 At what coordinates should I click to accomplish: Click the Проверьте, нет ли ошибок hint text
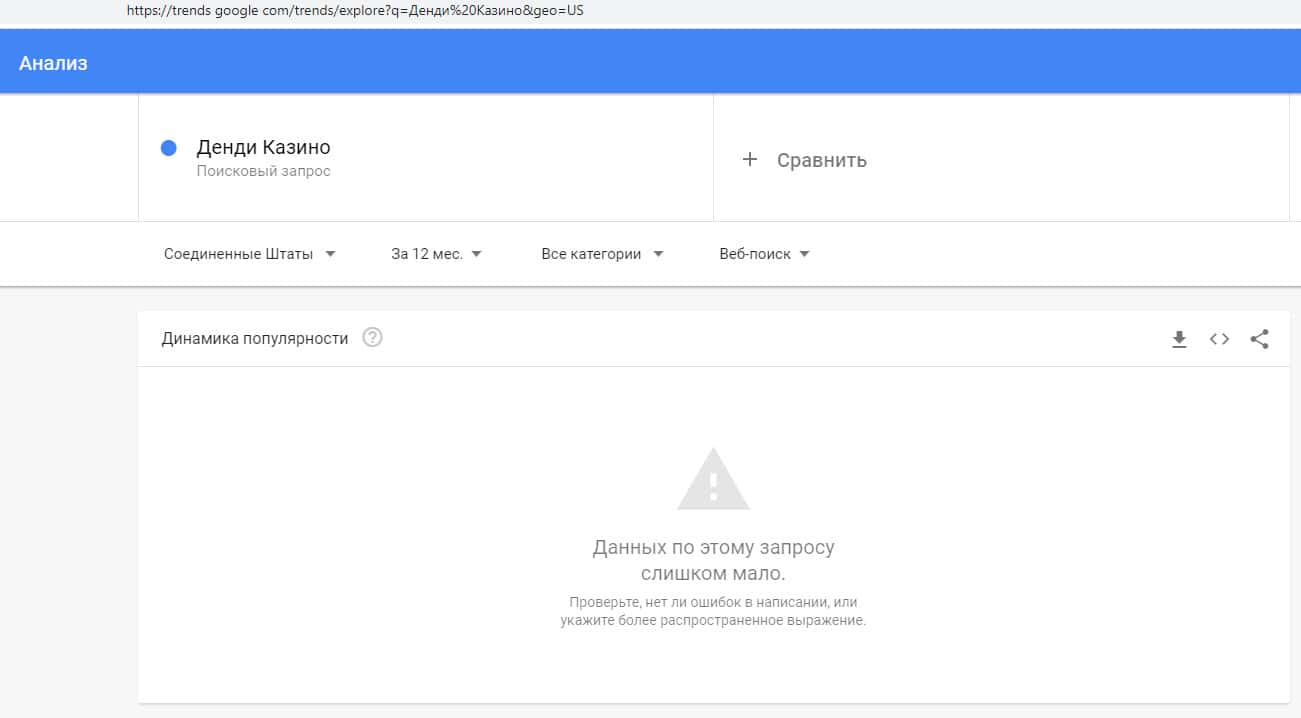tap(713, 611)
